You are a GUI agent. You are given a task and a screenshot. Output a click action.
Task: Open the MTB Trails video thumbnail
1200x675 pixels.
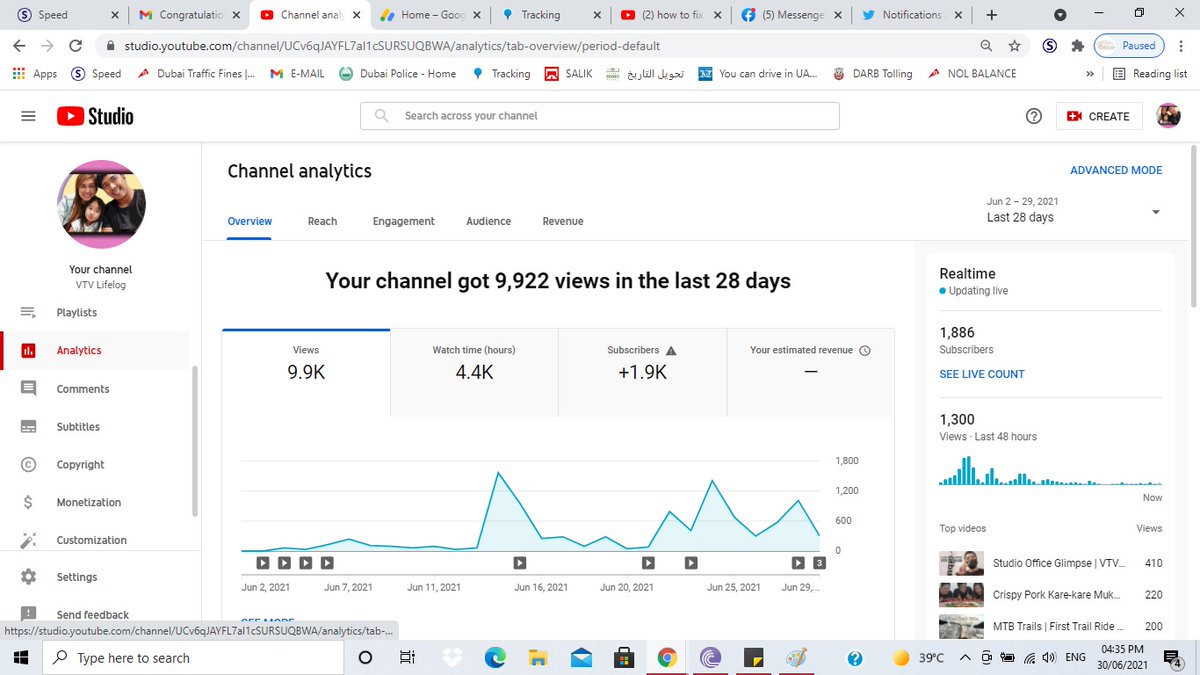click(x=961, y=626)
